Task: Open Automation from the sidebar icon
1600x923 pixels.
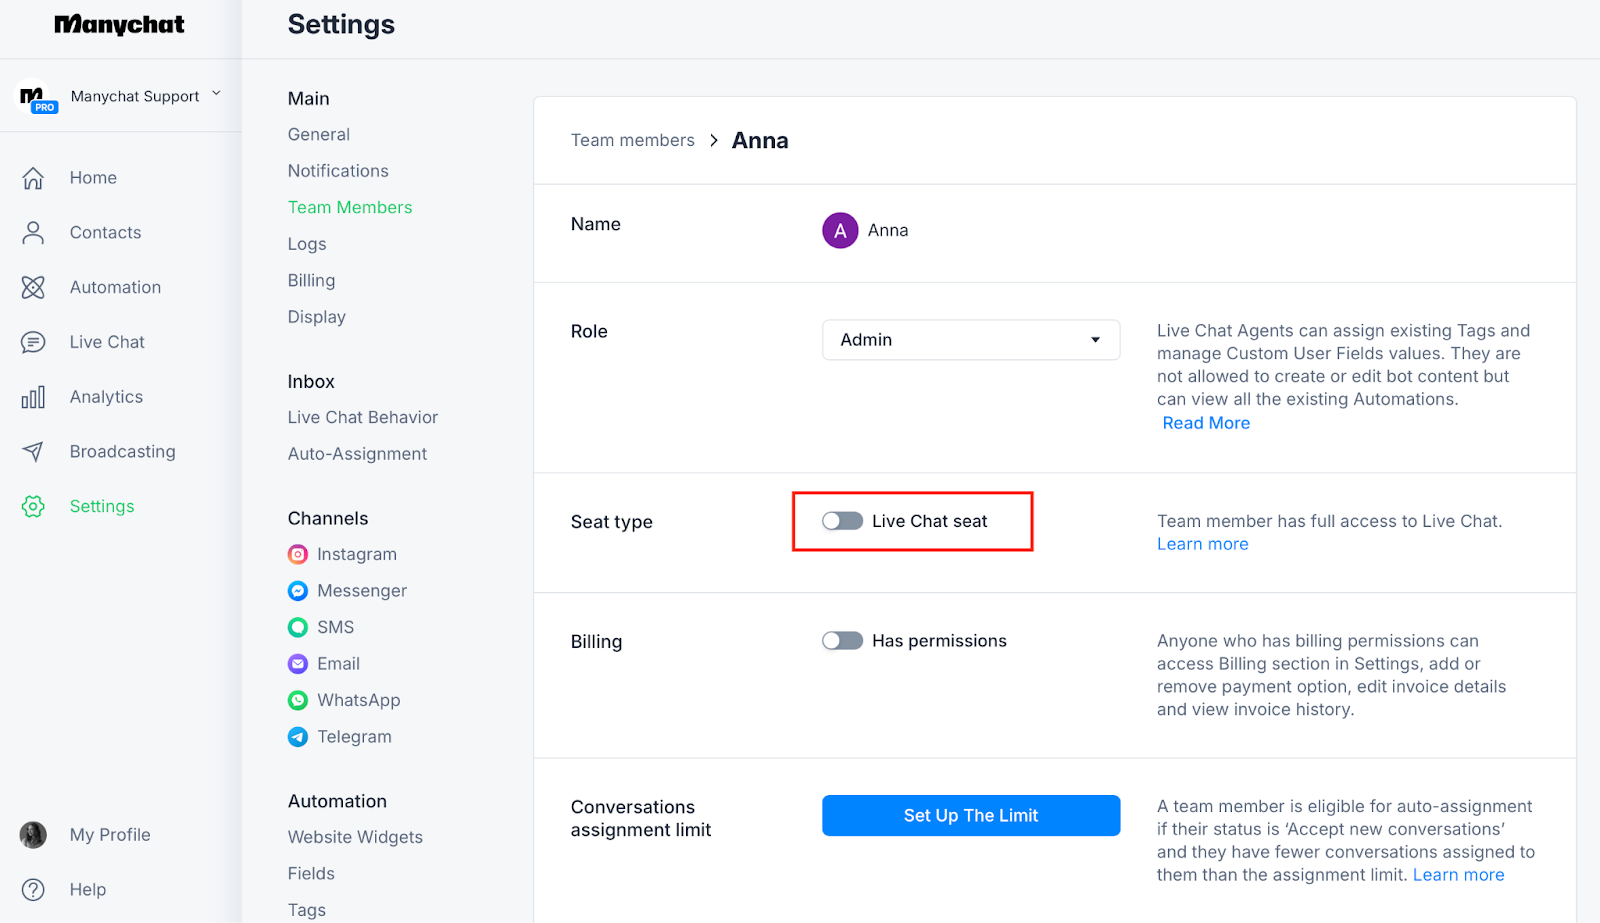Action: click(x=33, y=288)
